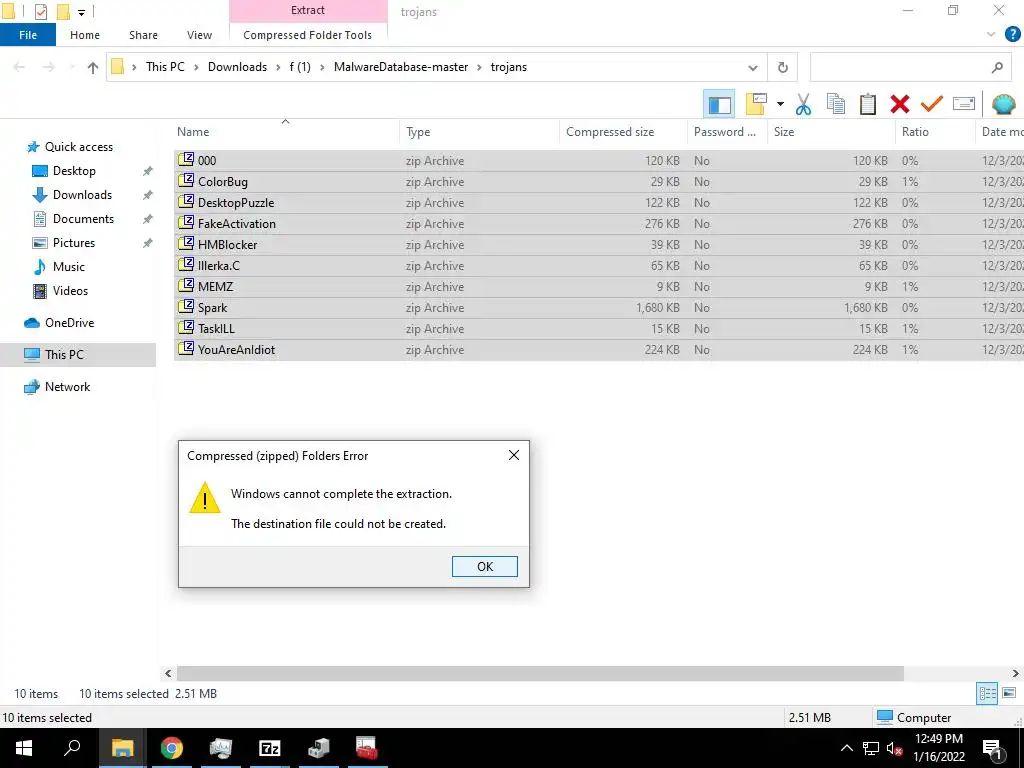This screenshot has height=768, width=1024.
Task: Dismiss the extraction error with OK
Action: click(x=485, y=566)
